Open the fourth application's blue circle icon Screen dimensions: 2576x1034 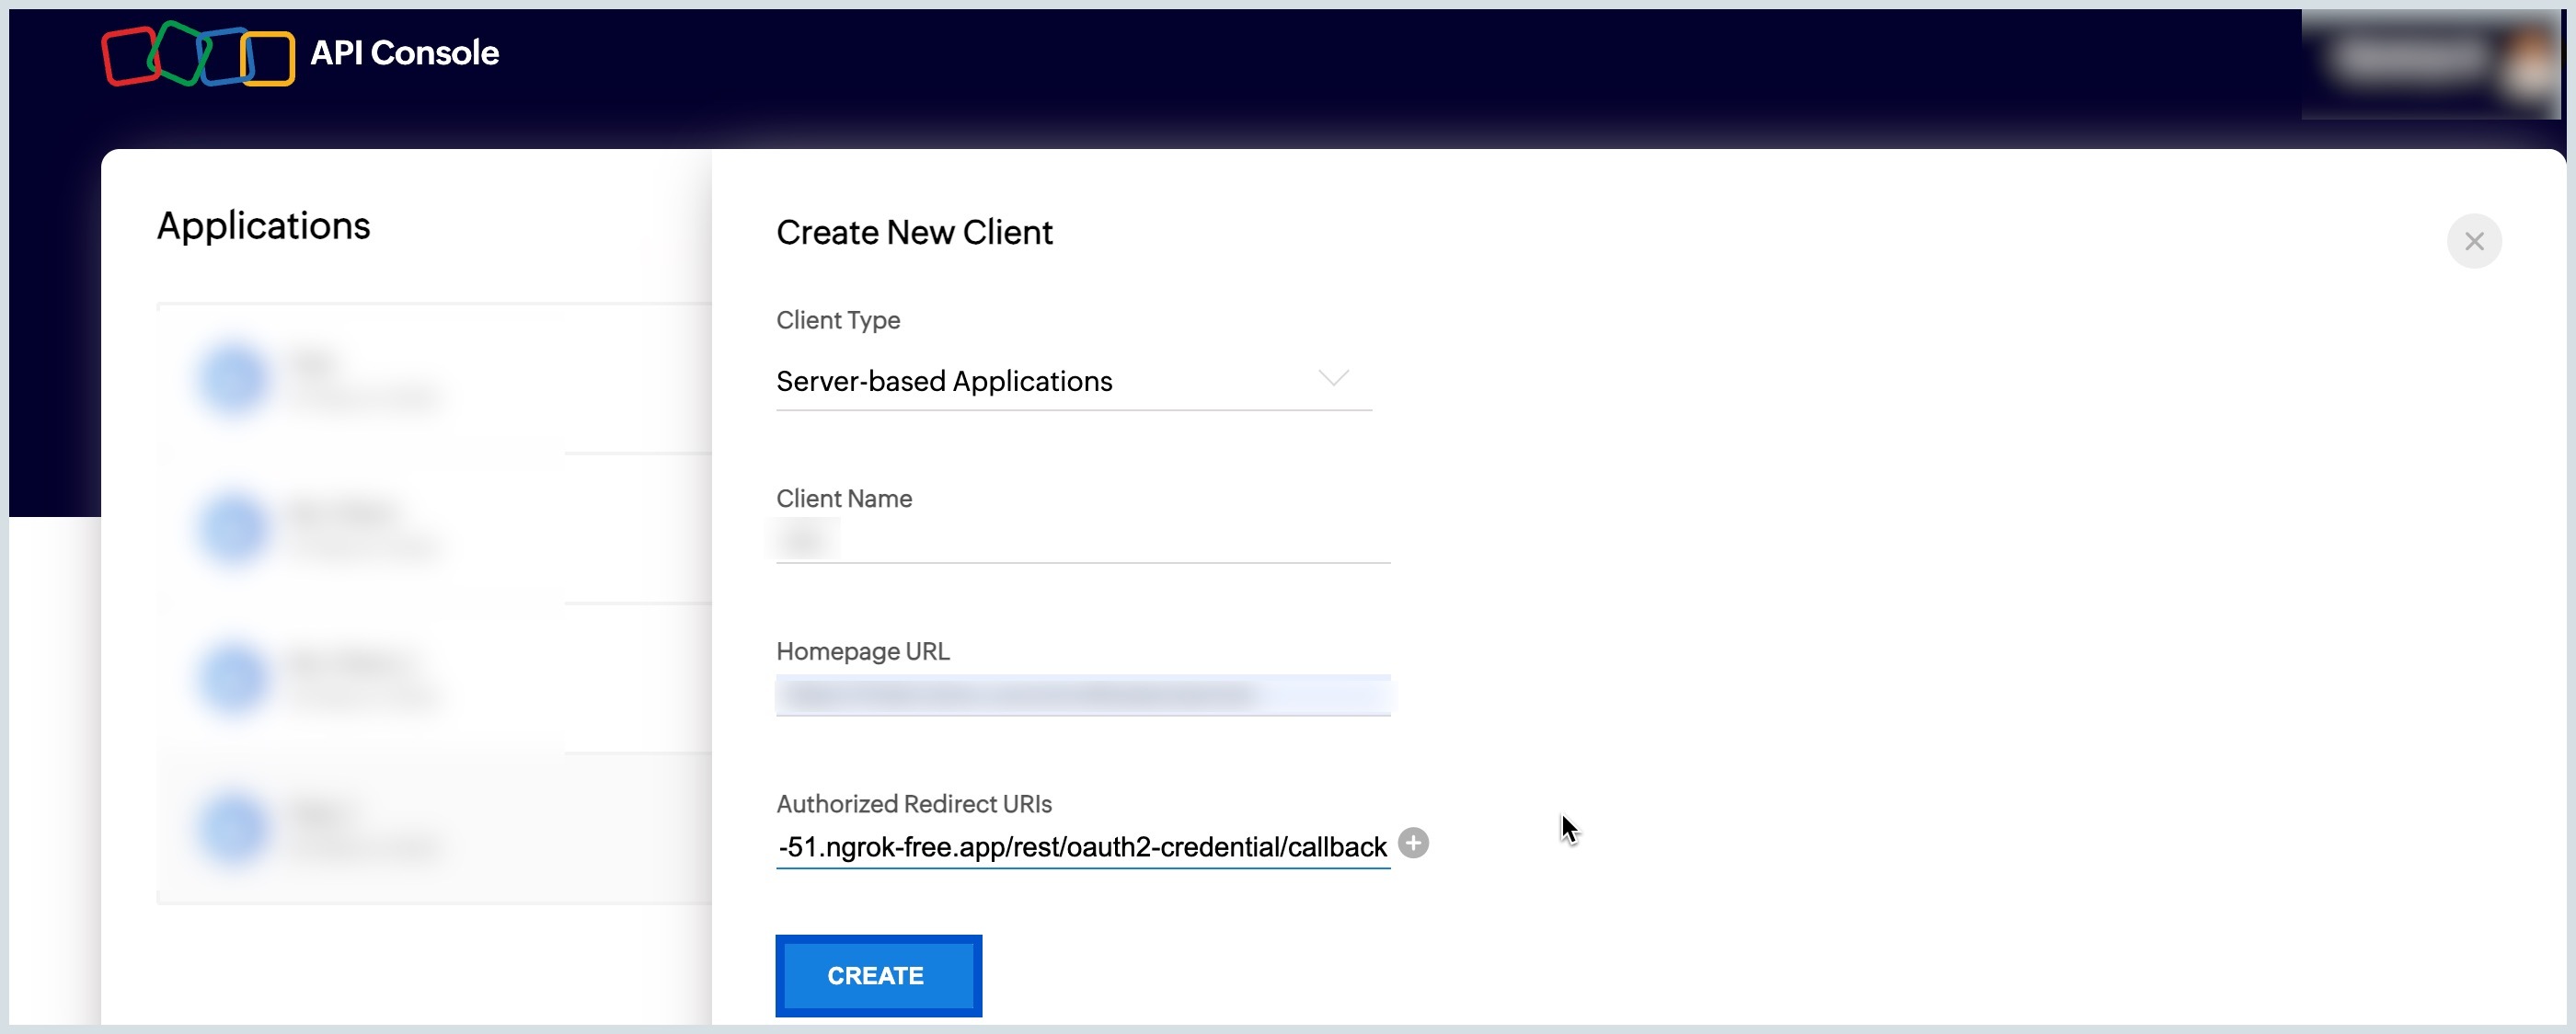tap(233, 828)
